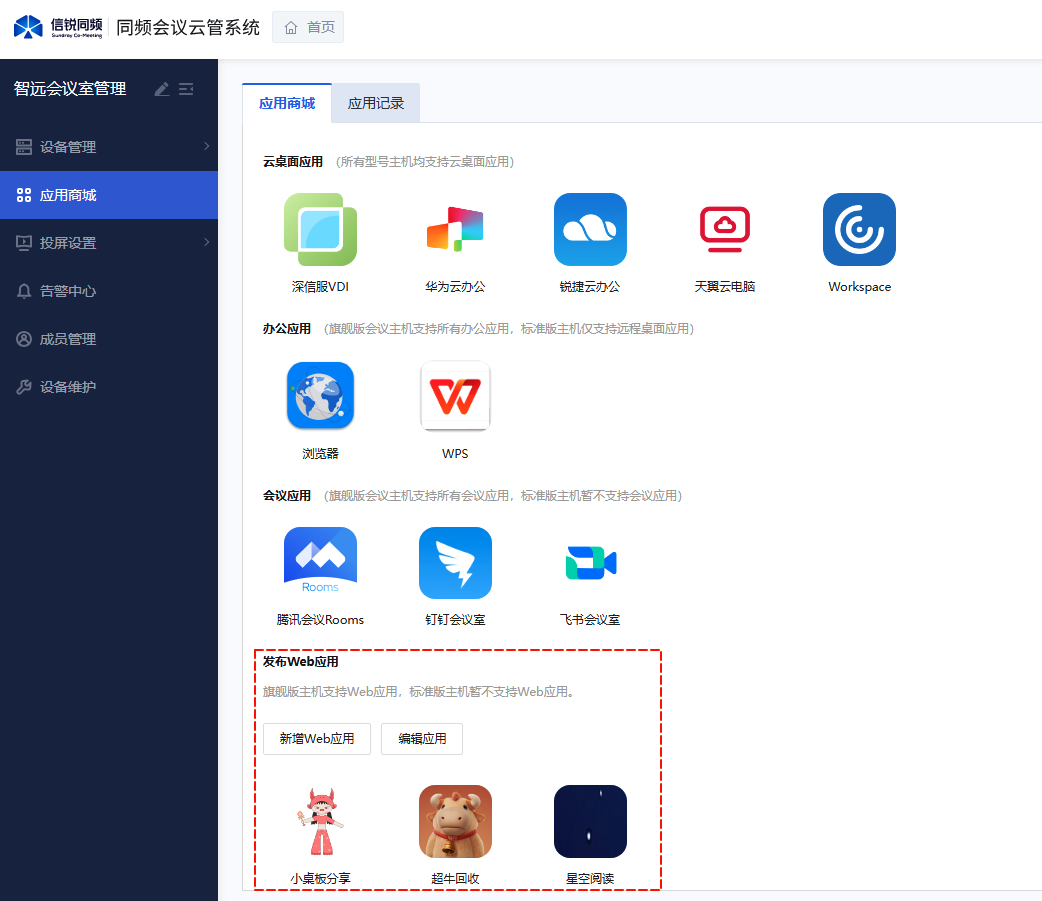This screenshot has width=1042, height=901.
Task: Go to 告警中心 in the sidebar
Action: pos(68,291)
